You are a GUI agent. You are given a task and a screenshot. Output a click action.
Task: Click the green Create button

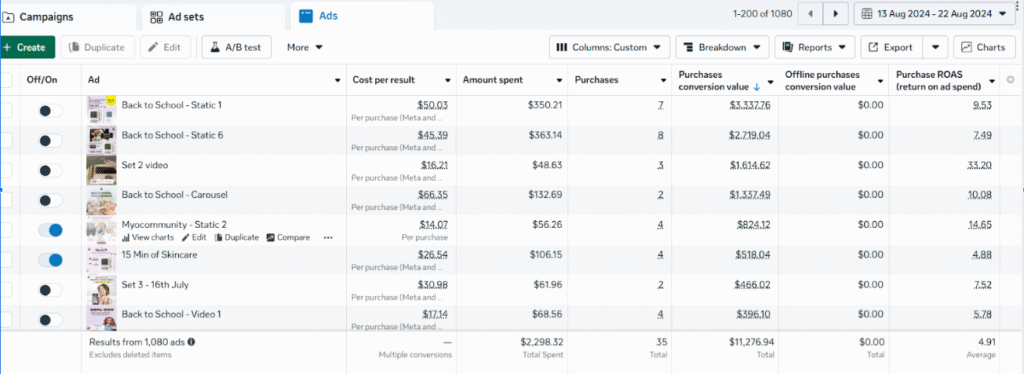pos(27,48)
